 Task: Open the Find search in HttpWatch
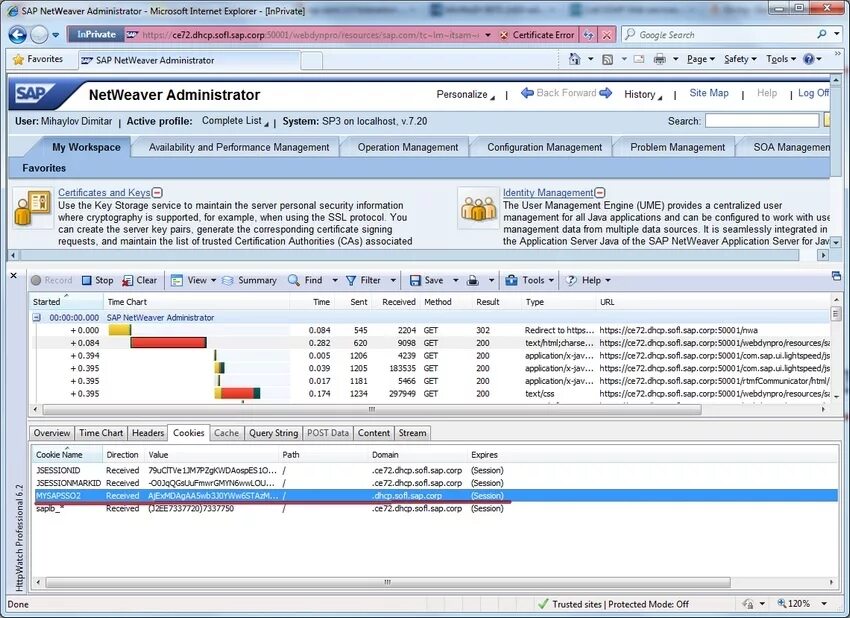[x=309, y=280]
